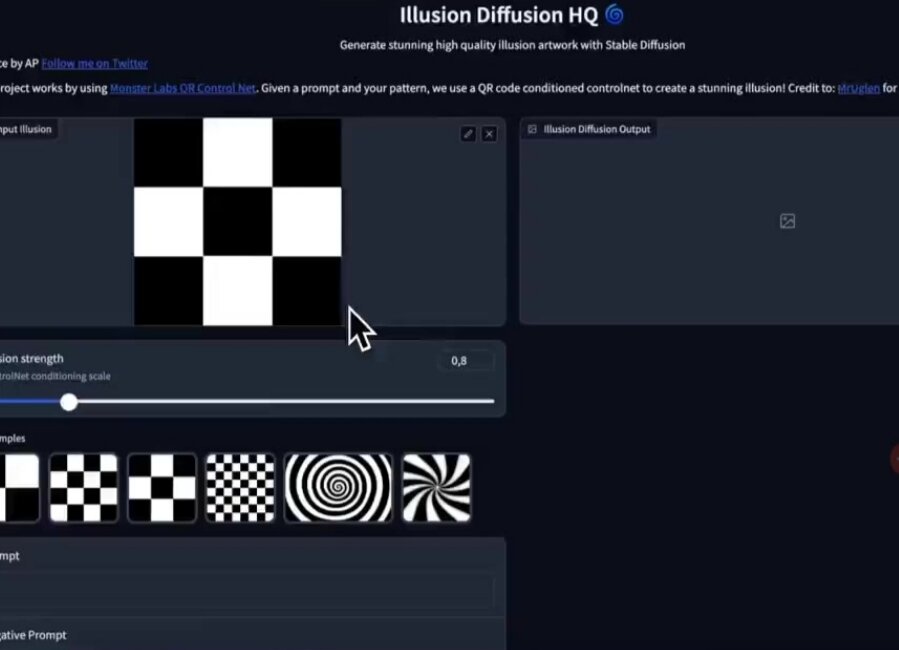899x650 pixels.
Task: Click the Negative Prompt label
Action: [33, 635]
